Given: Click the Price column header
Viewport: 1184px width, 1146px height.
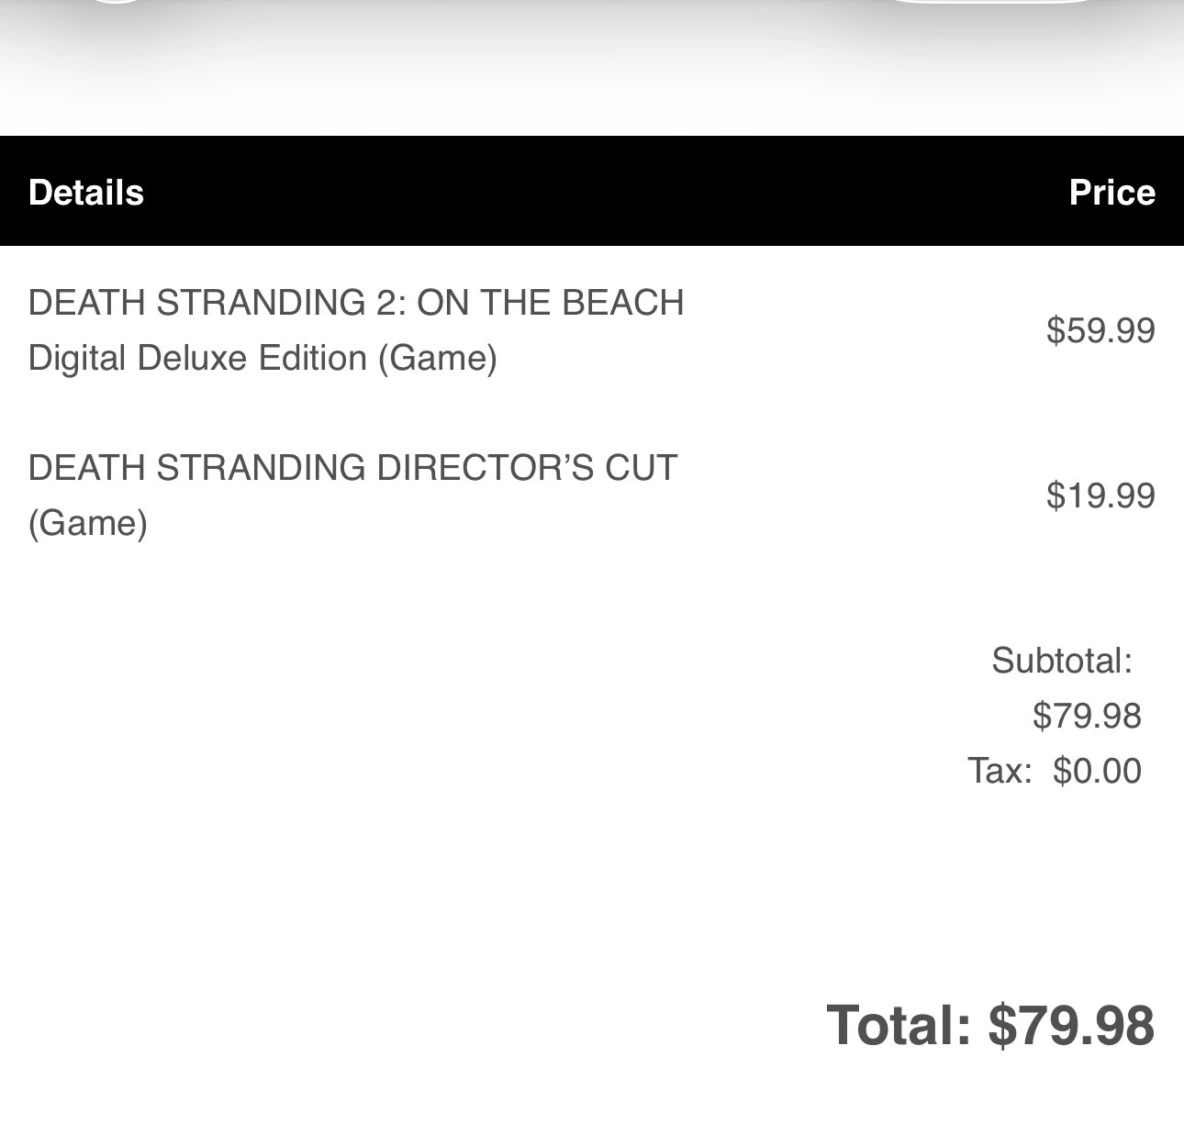Looking at the screenshot, I should [x=1111, y=192].
